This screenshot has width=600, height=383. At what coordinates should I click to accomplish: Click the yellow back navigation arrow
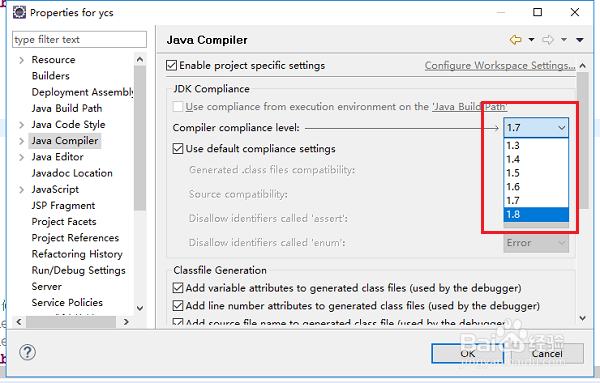tap(515, 40)
